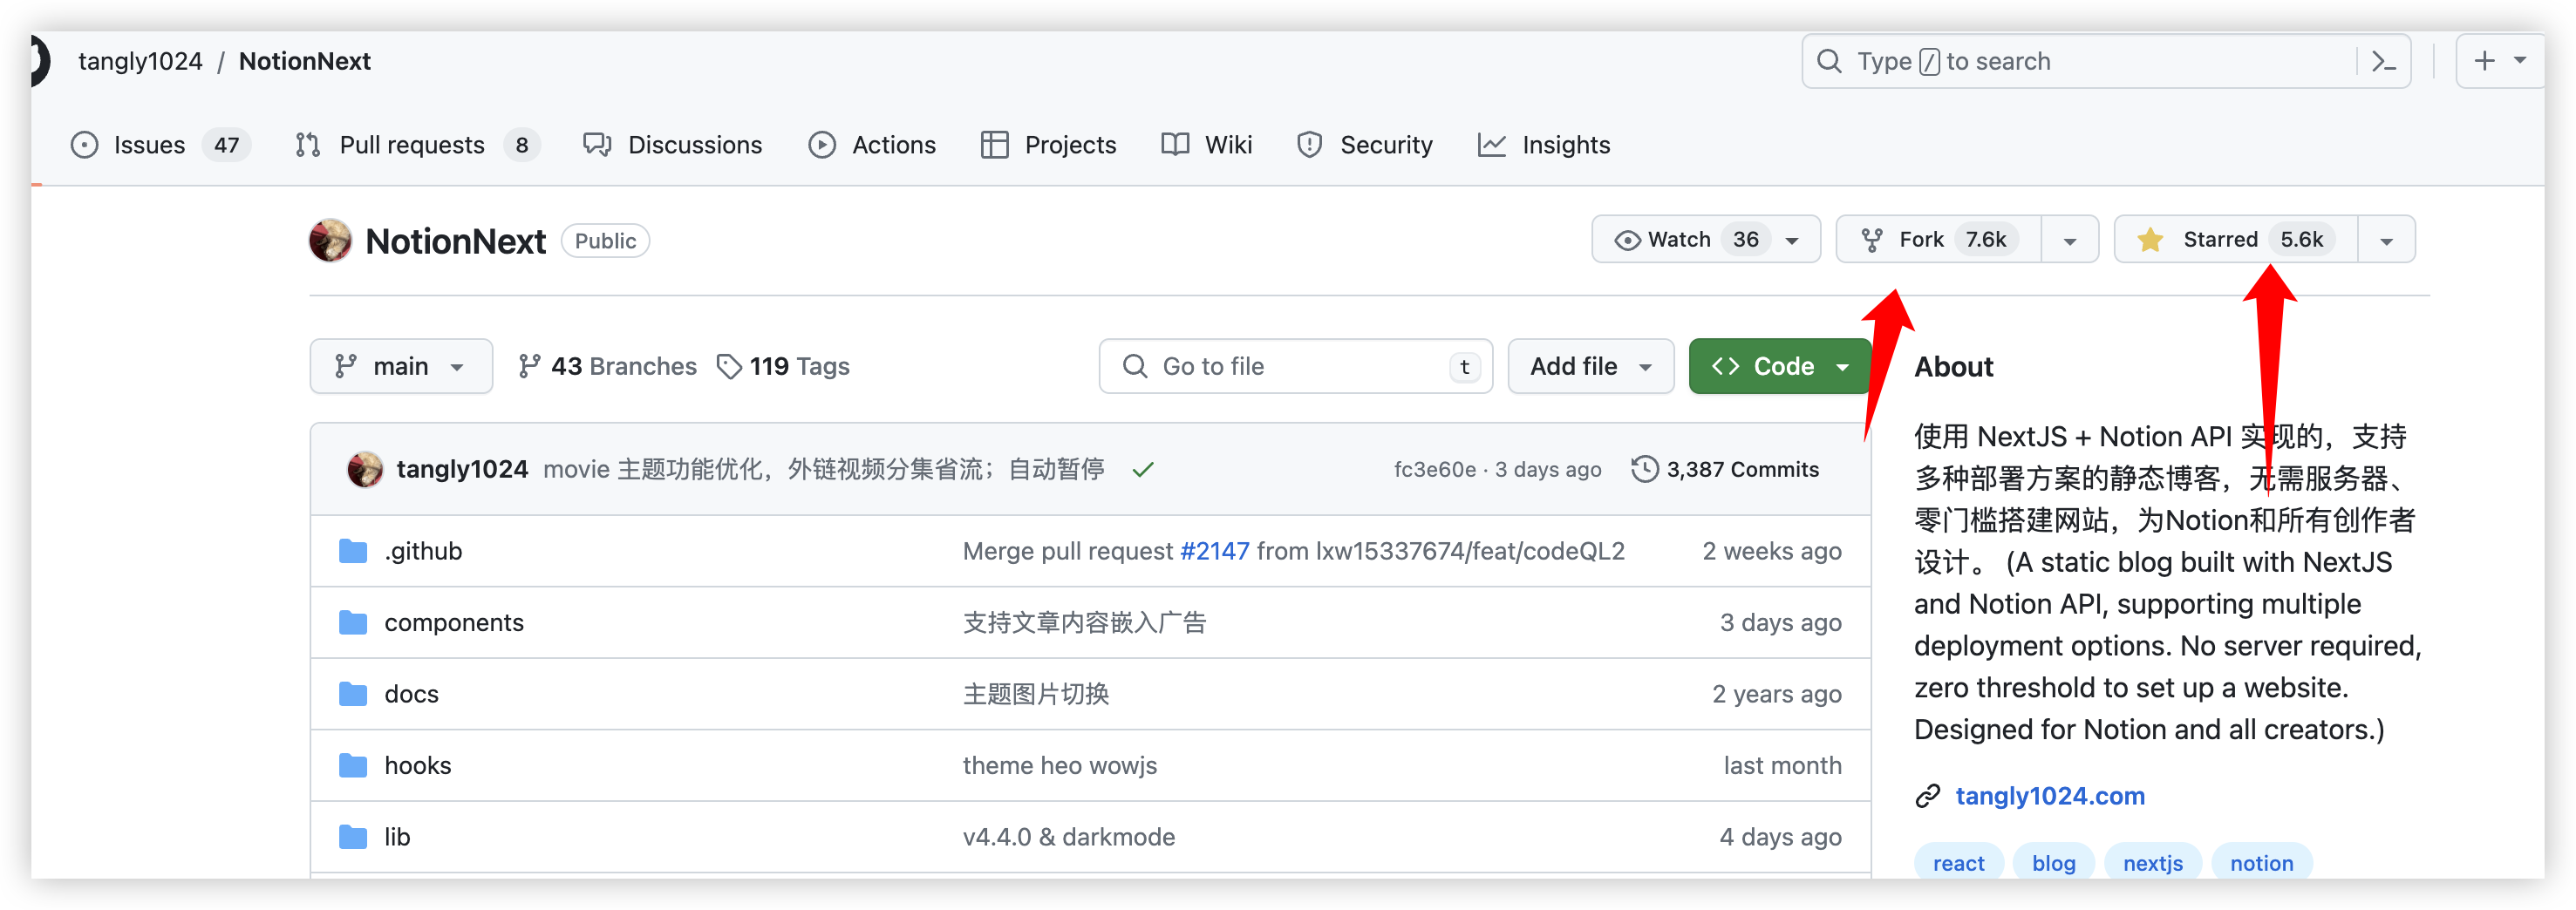2576x910 pixels.
Task: Click the .github folder icon
Action: pyautogui.click(x=353, y=551)
